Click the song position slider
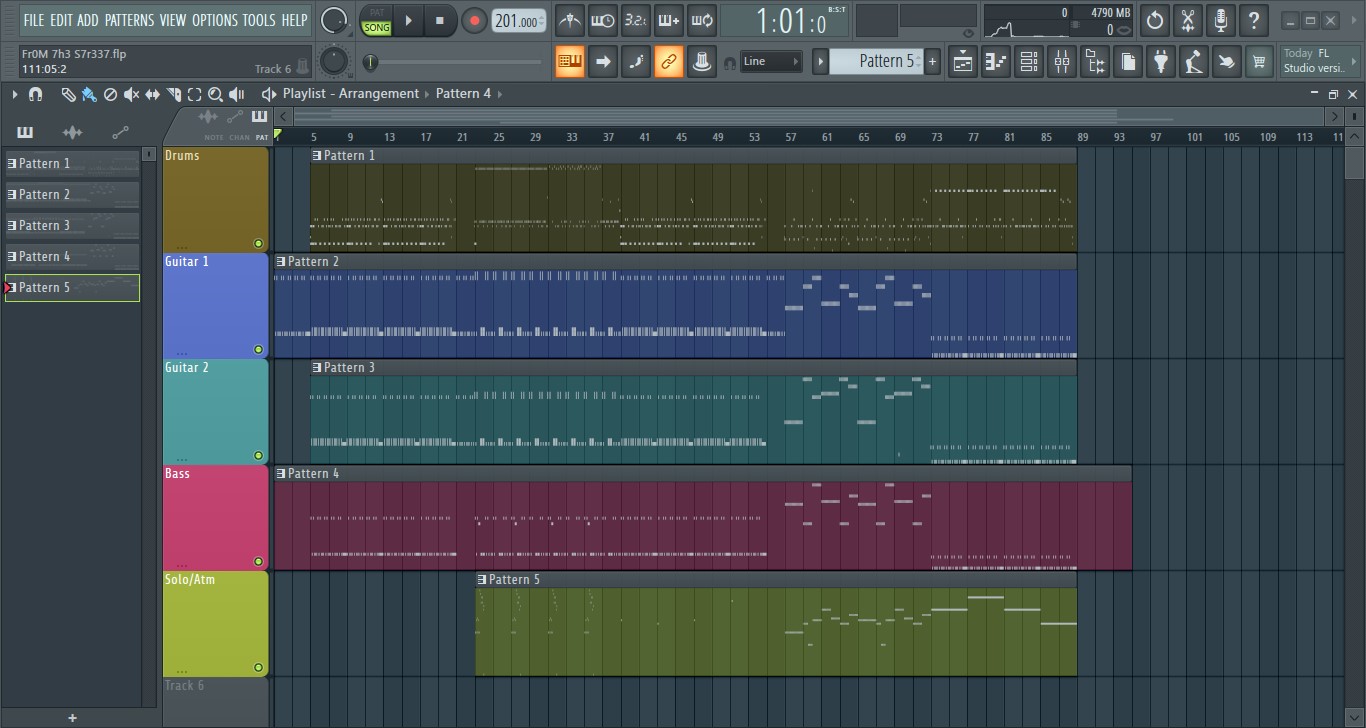Viewport: 1366px width, 728px height. point(455,62)
